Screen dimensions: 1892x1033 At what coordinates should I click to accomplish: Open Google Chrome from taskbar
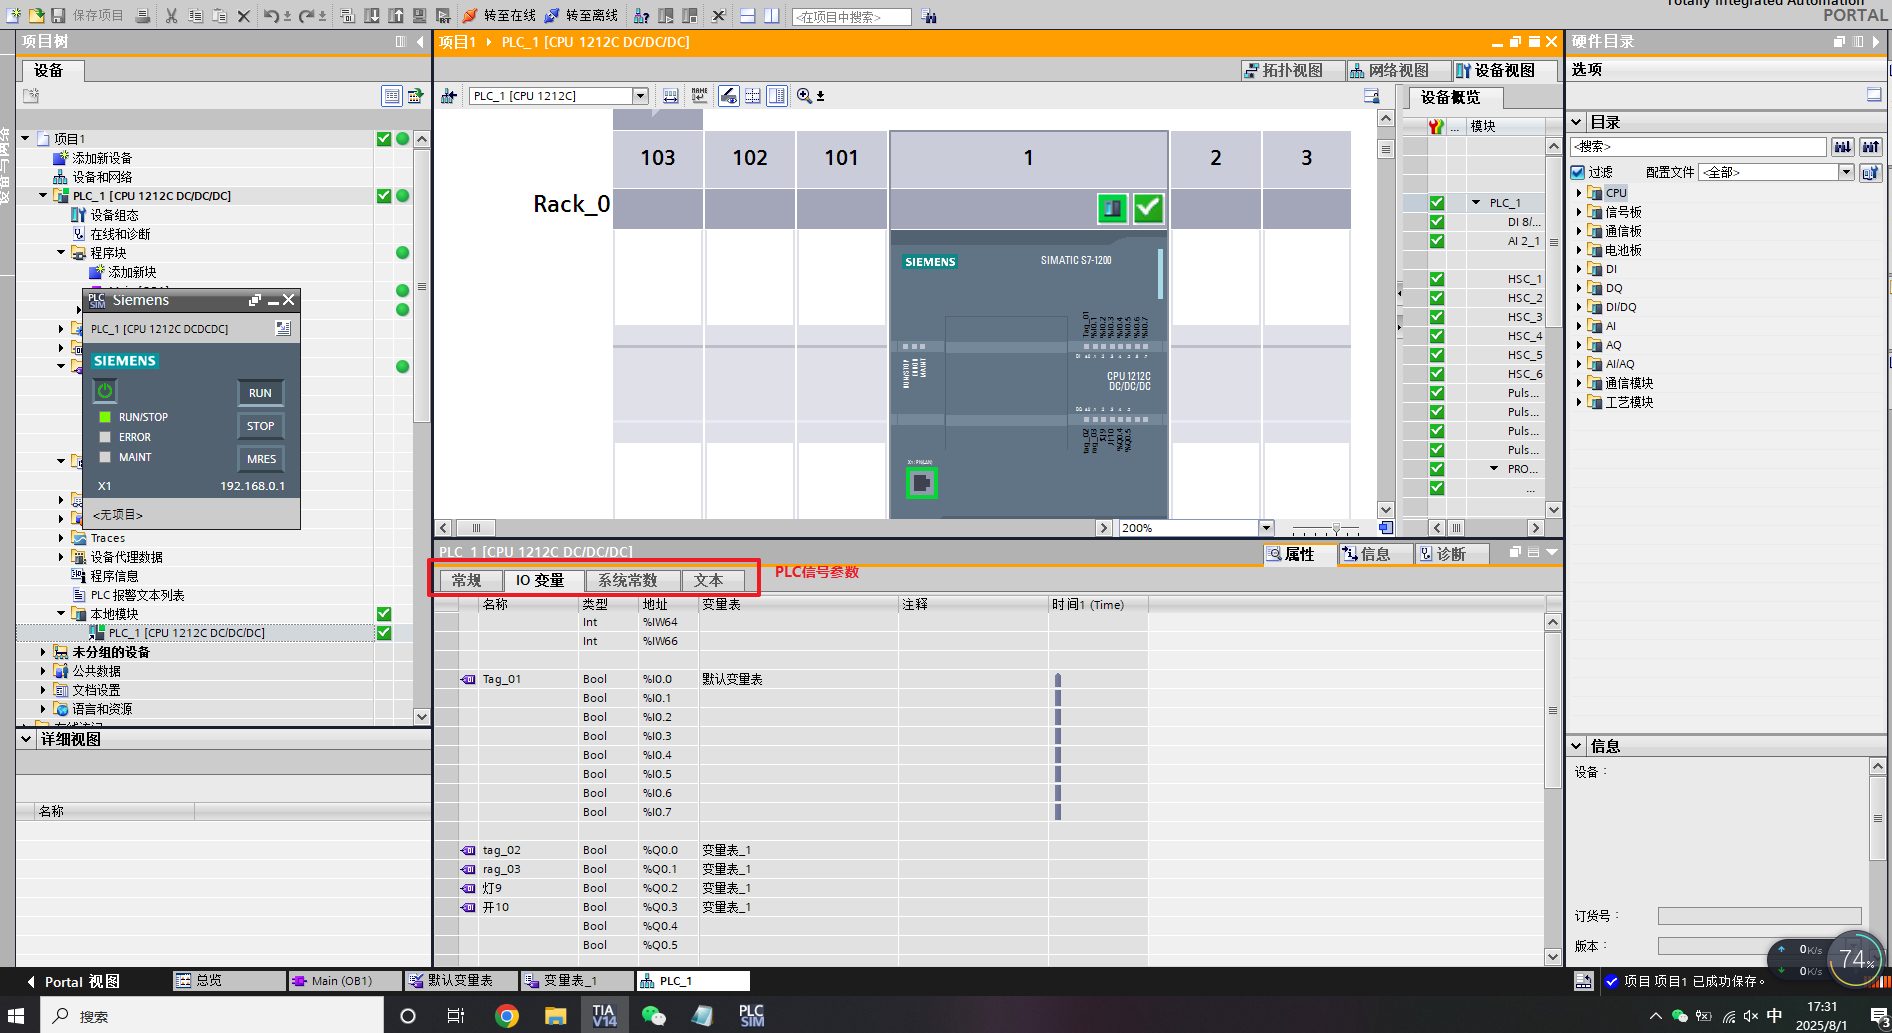[507, 1016]
